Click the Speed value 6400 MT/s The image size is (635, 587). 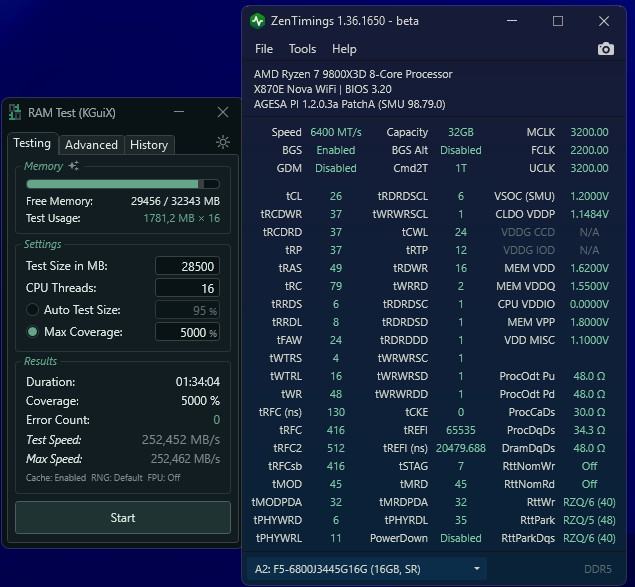pos(336,132)
